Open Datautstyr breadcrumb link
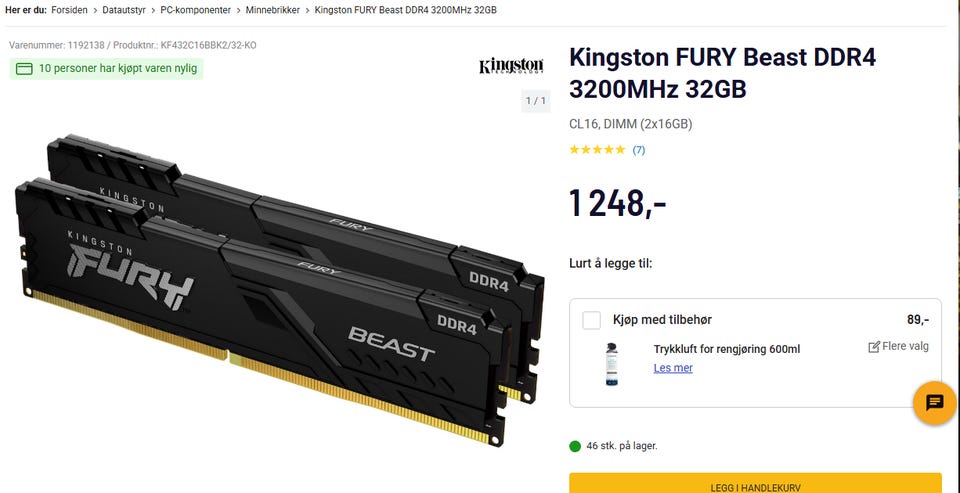Viewport: 960px width, 493px height. 124,10
